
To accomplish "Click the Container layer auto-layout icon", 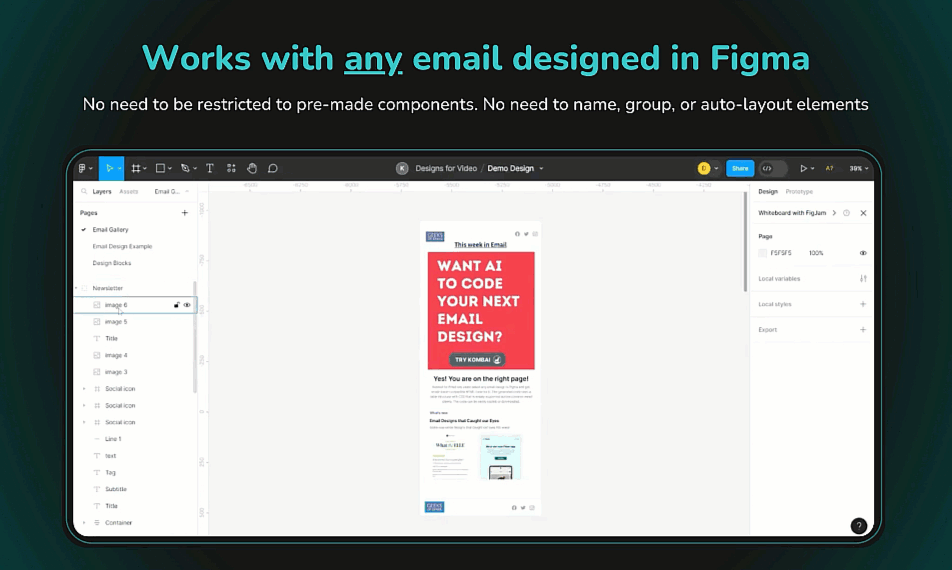I will coord(97,523).
